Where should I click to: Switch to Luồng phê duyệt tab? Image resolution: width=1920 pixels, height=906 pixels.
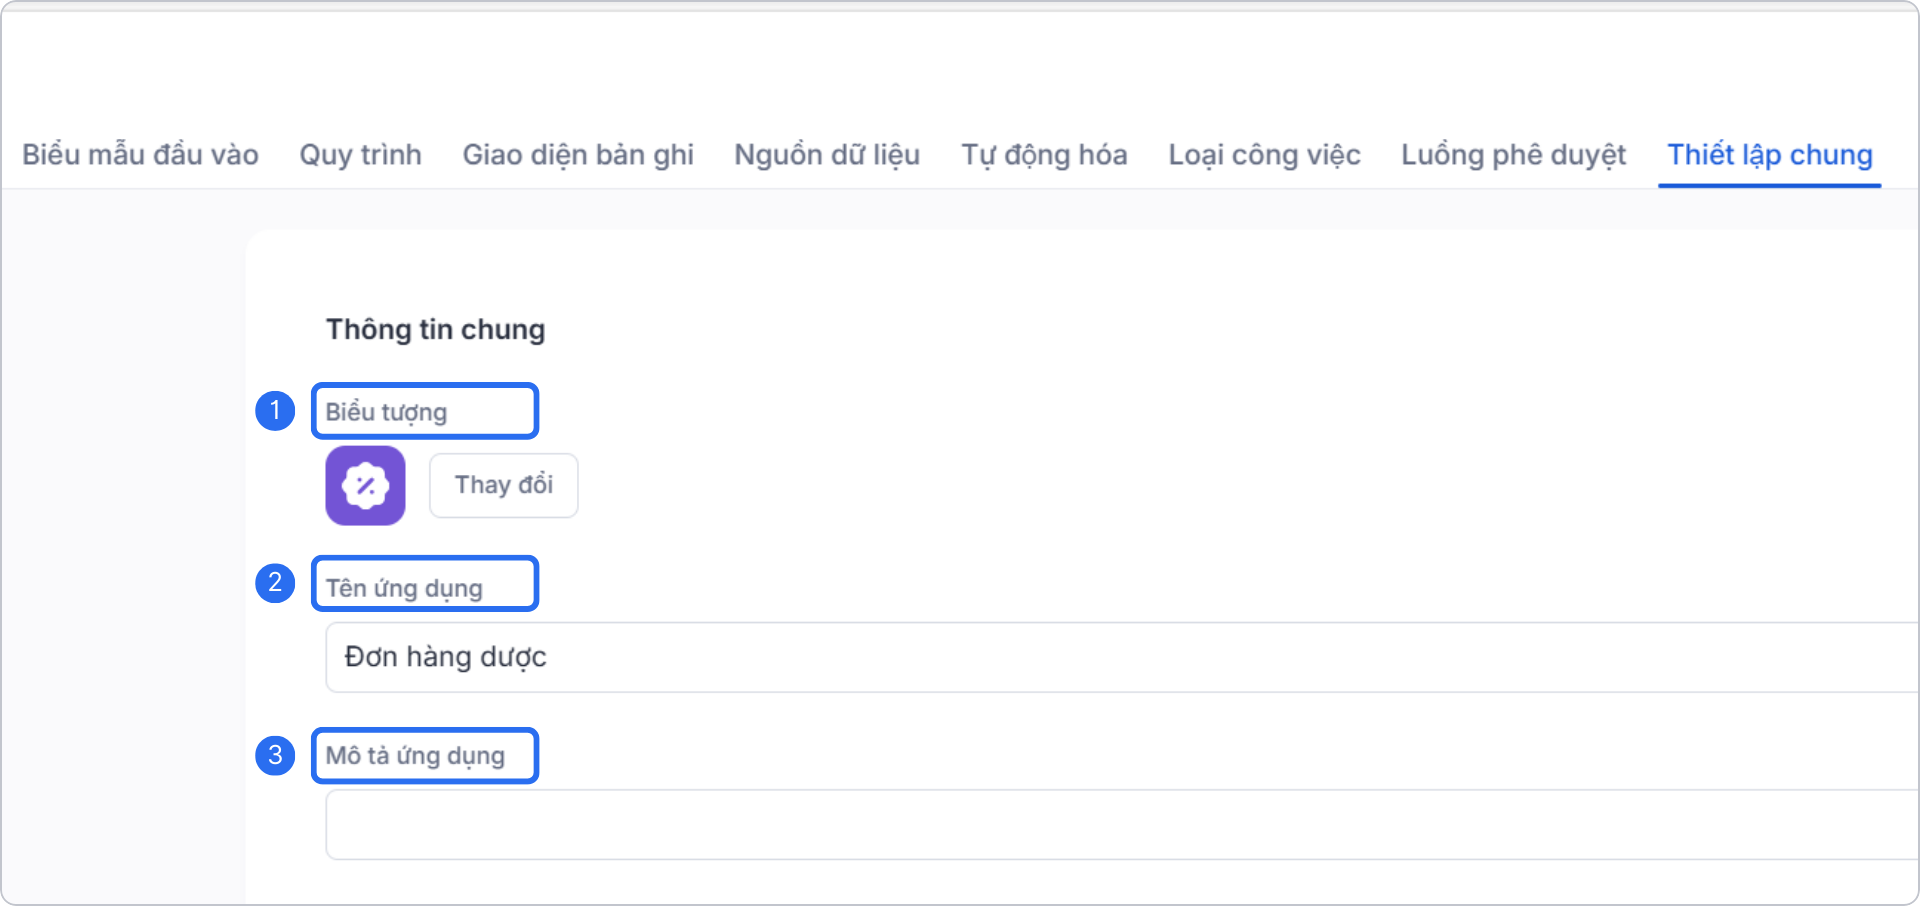1513,155
